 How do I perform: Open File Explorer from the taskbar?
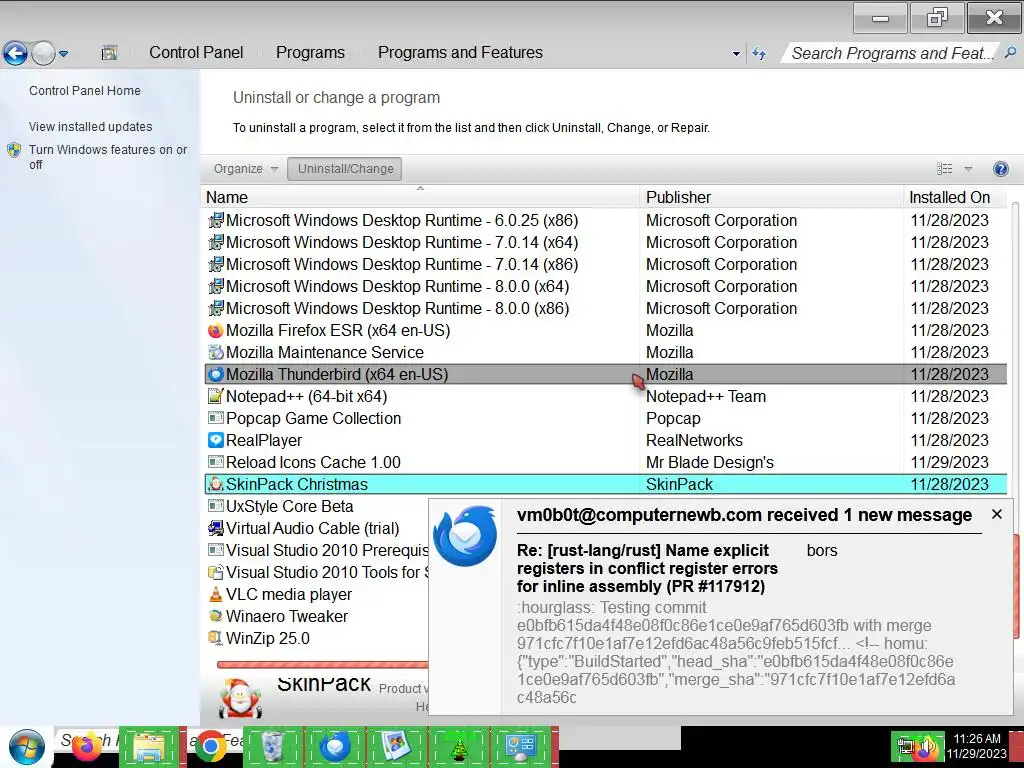(149, 747)
